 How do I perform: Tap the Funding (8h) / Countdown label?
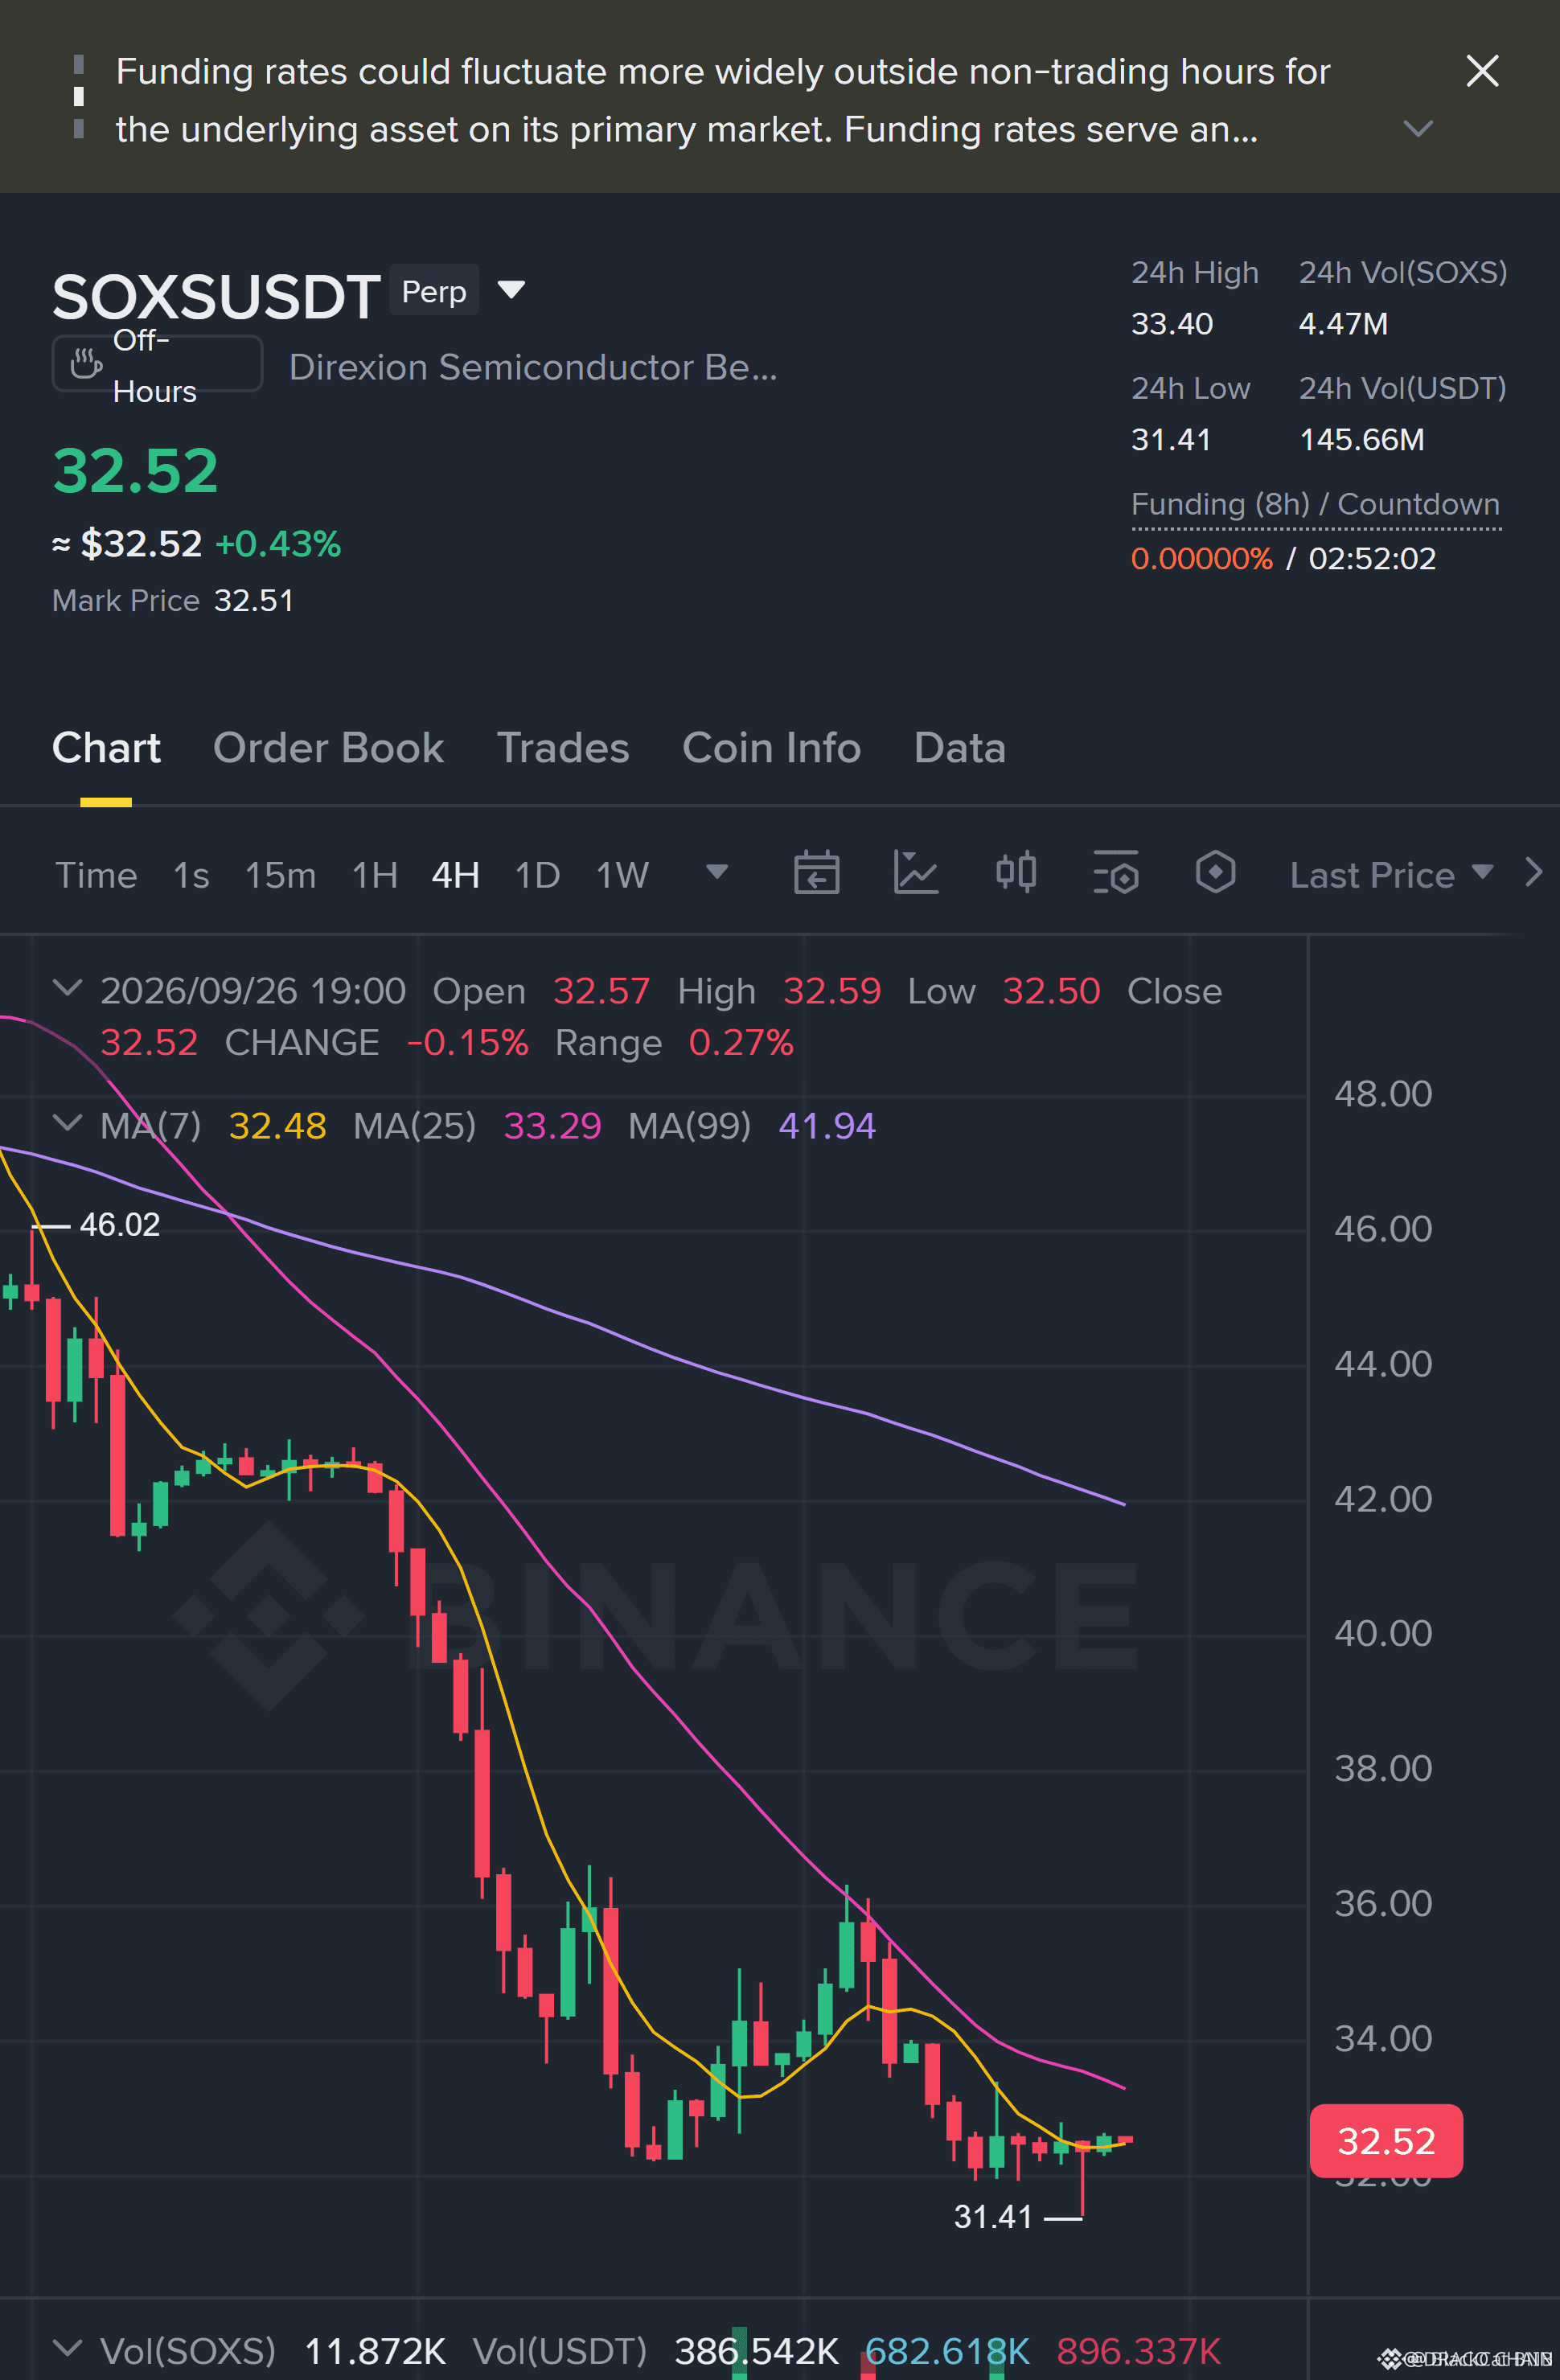point(1315,505)
